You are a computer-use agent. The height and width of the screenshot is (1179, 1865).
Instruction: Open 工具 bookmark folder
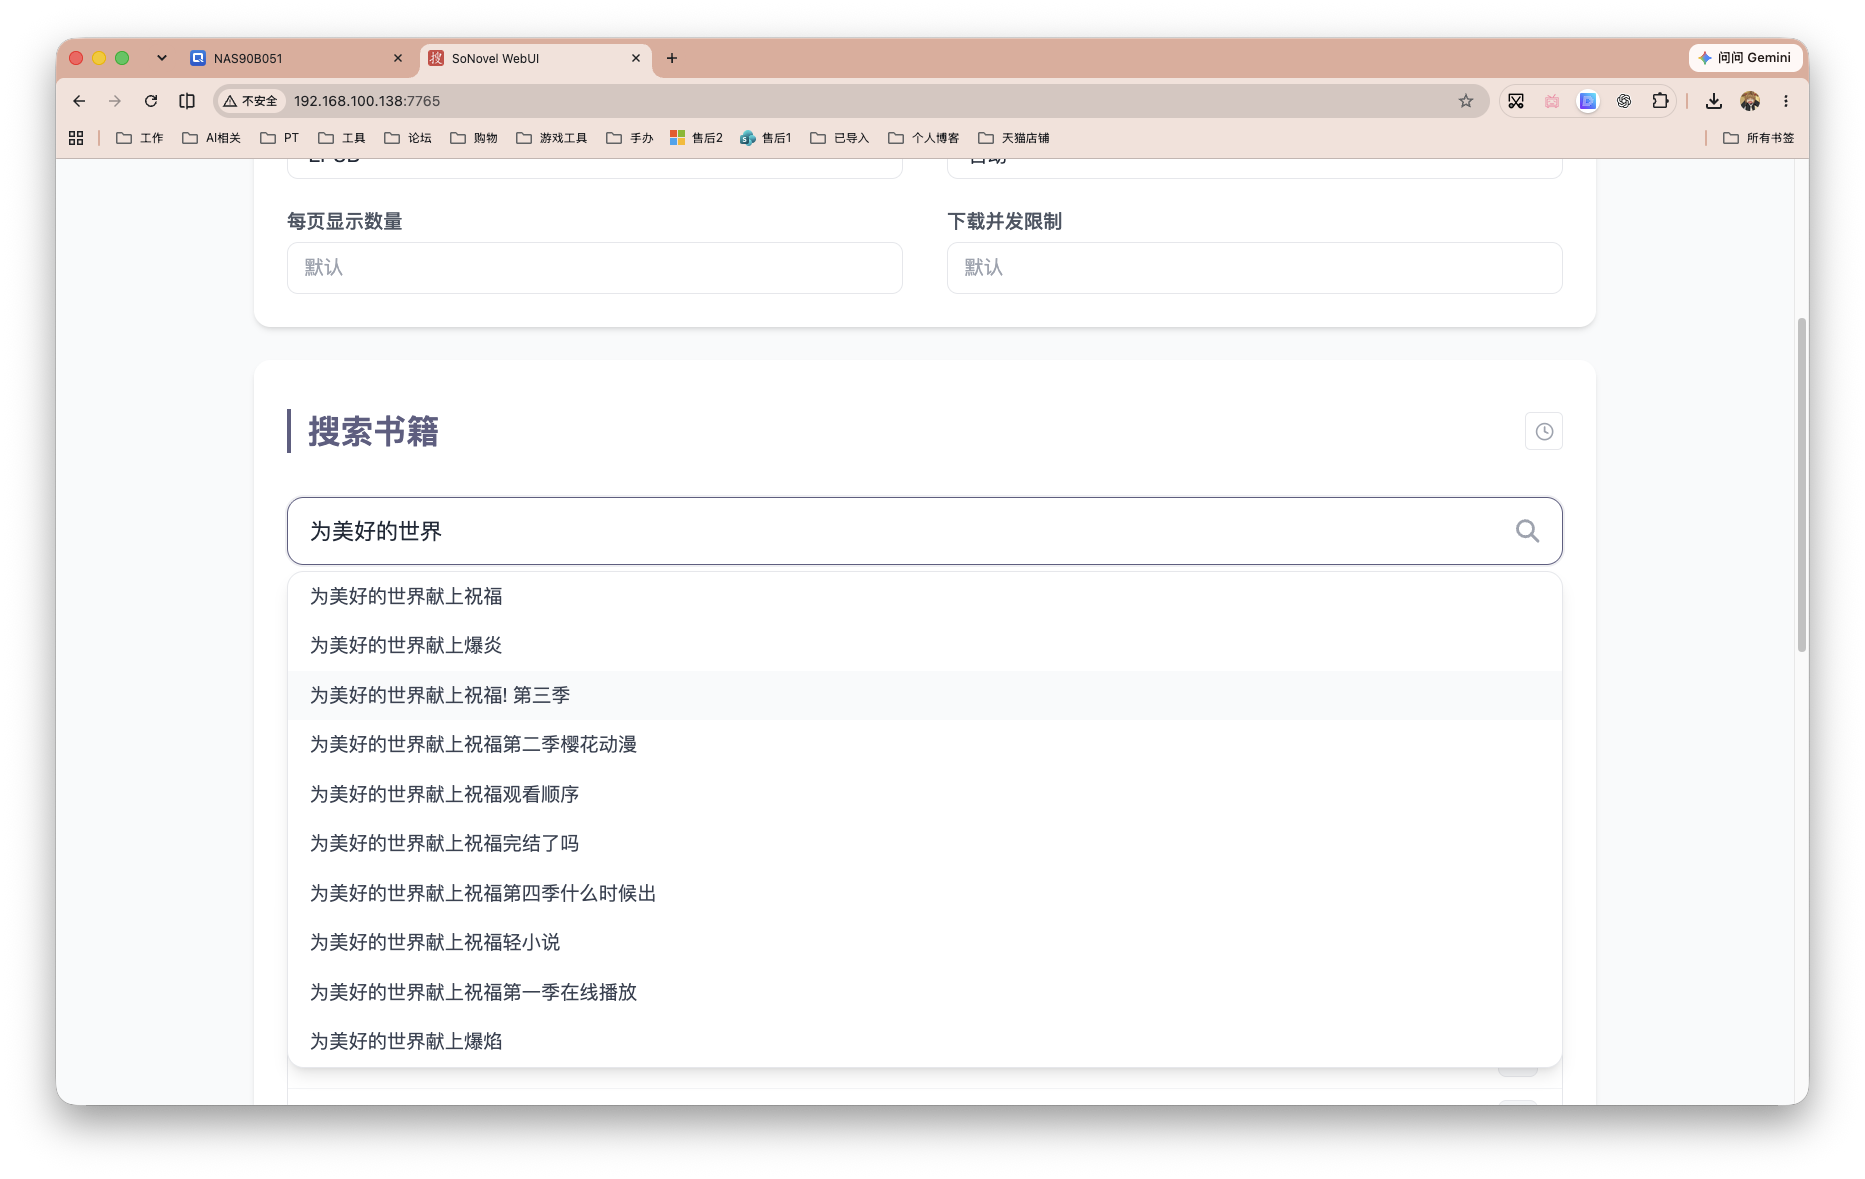pyautogui.click(x=342, y=138)
